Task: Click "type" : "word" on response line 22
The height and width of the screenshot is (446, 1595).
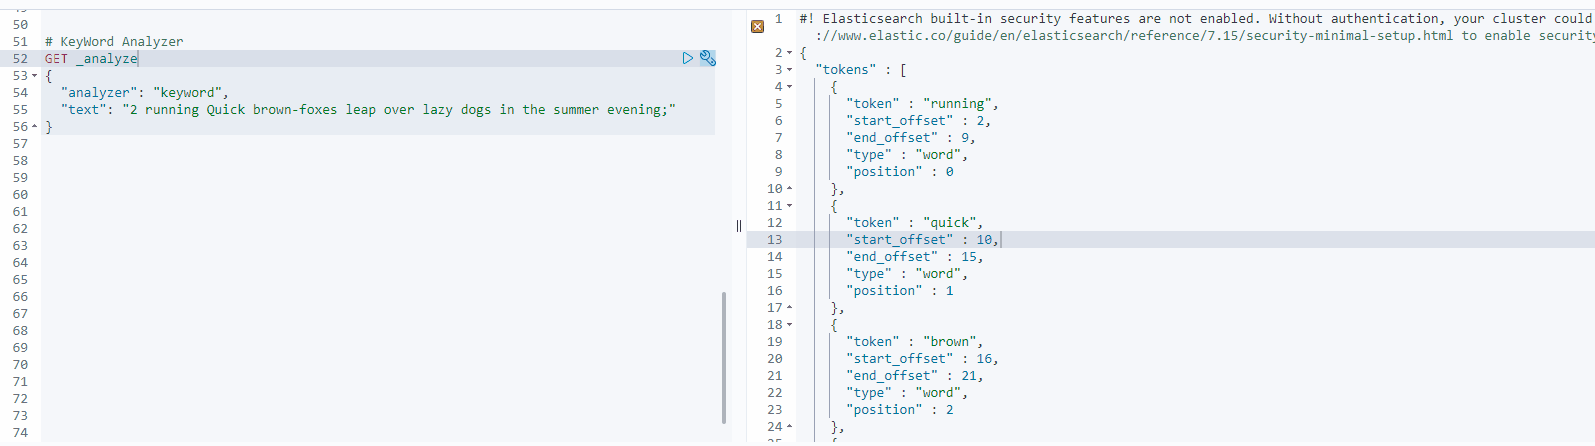Action: pos(906,393)
